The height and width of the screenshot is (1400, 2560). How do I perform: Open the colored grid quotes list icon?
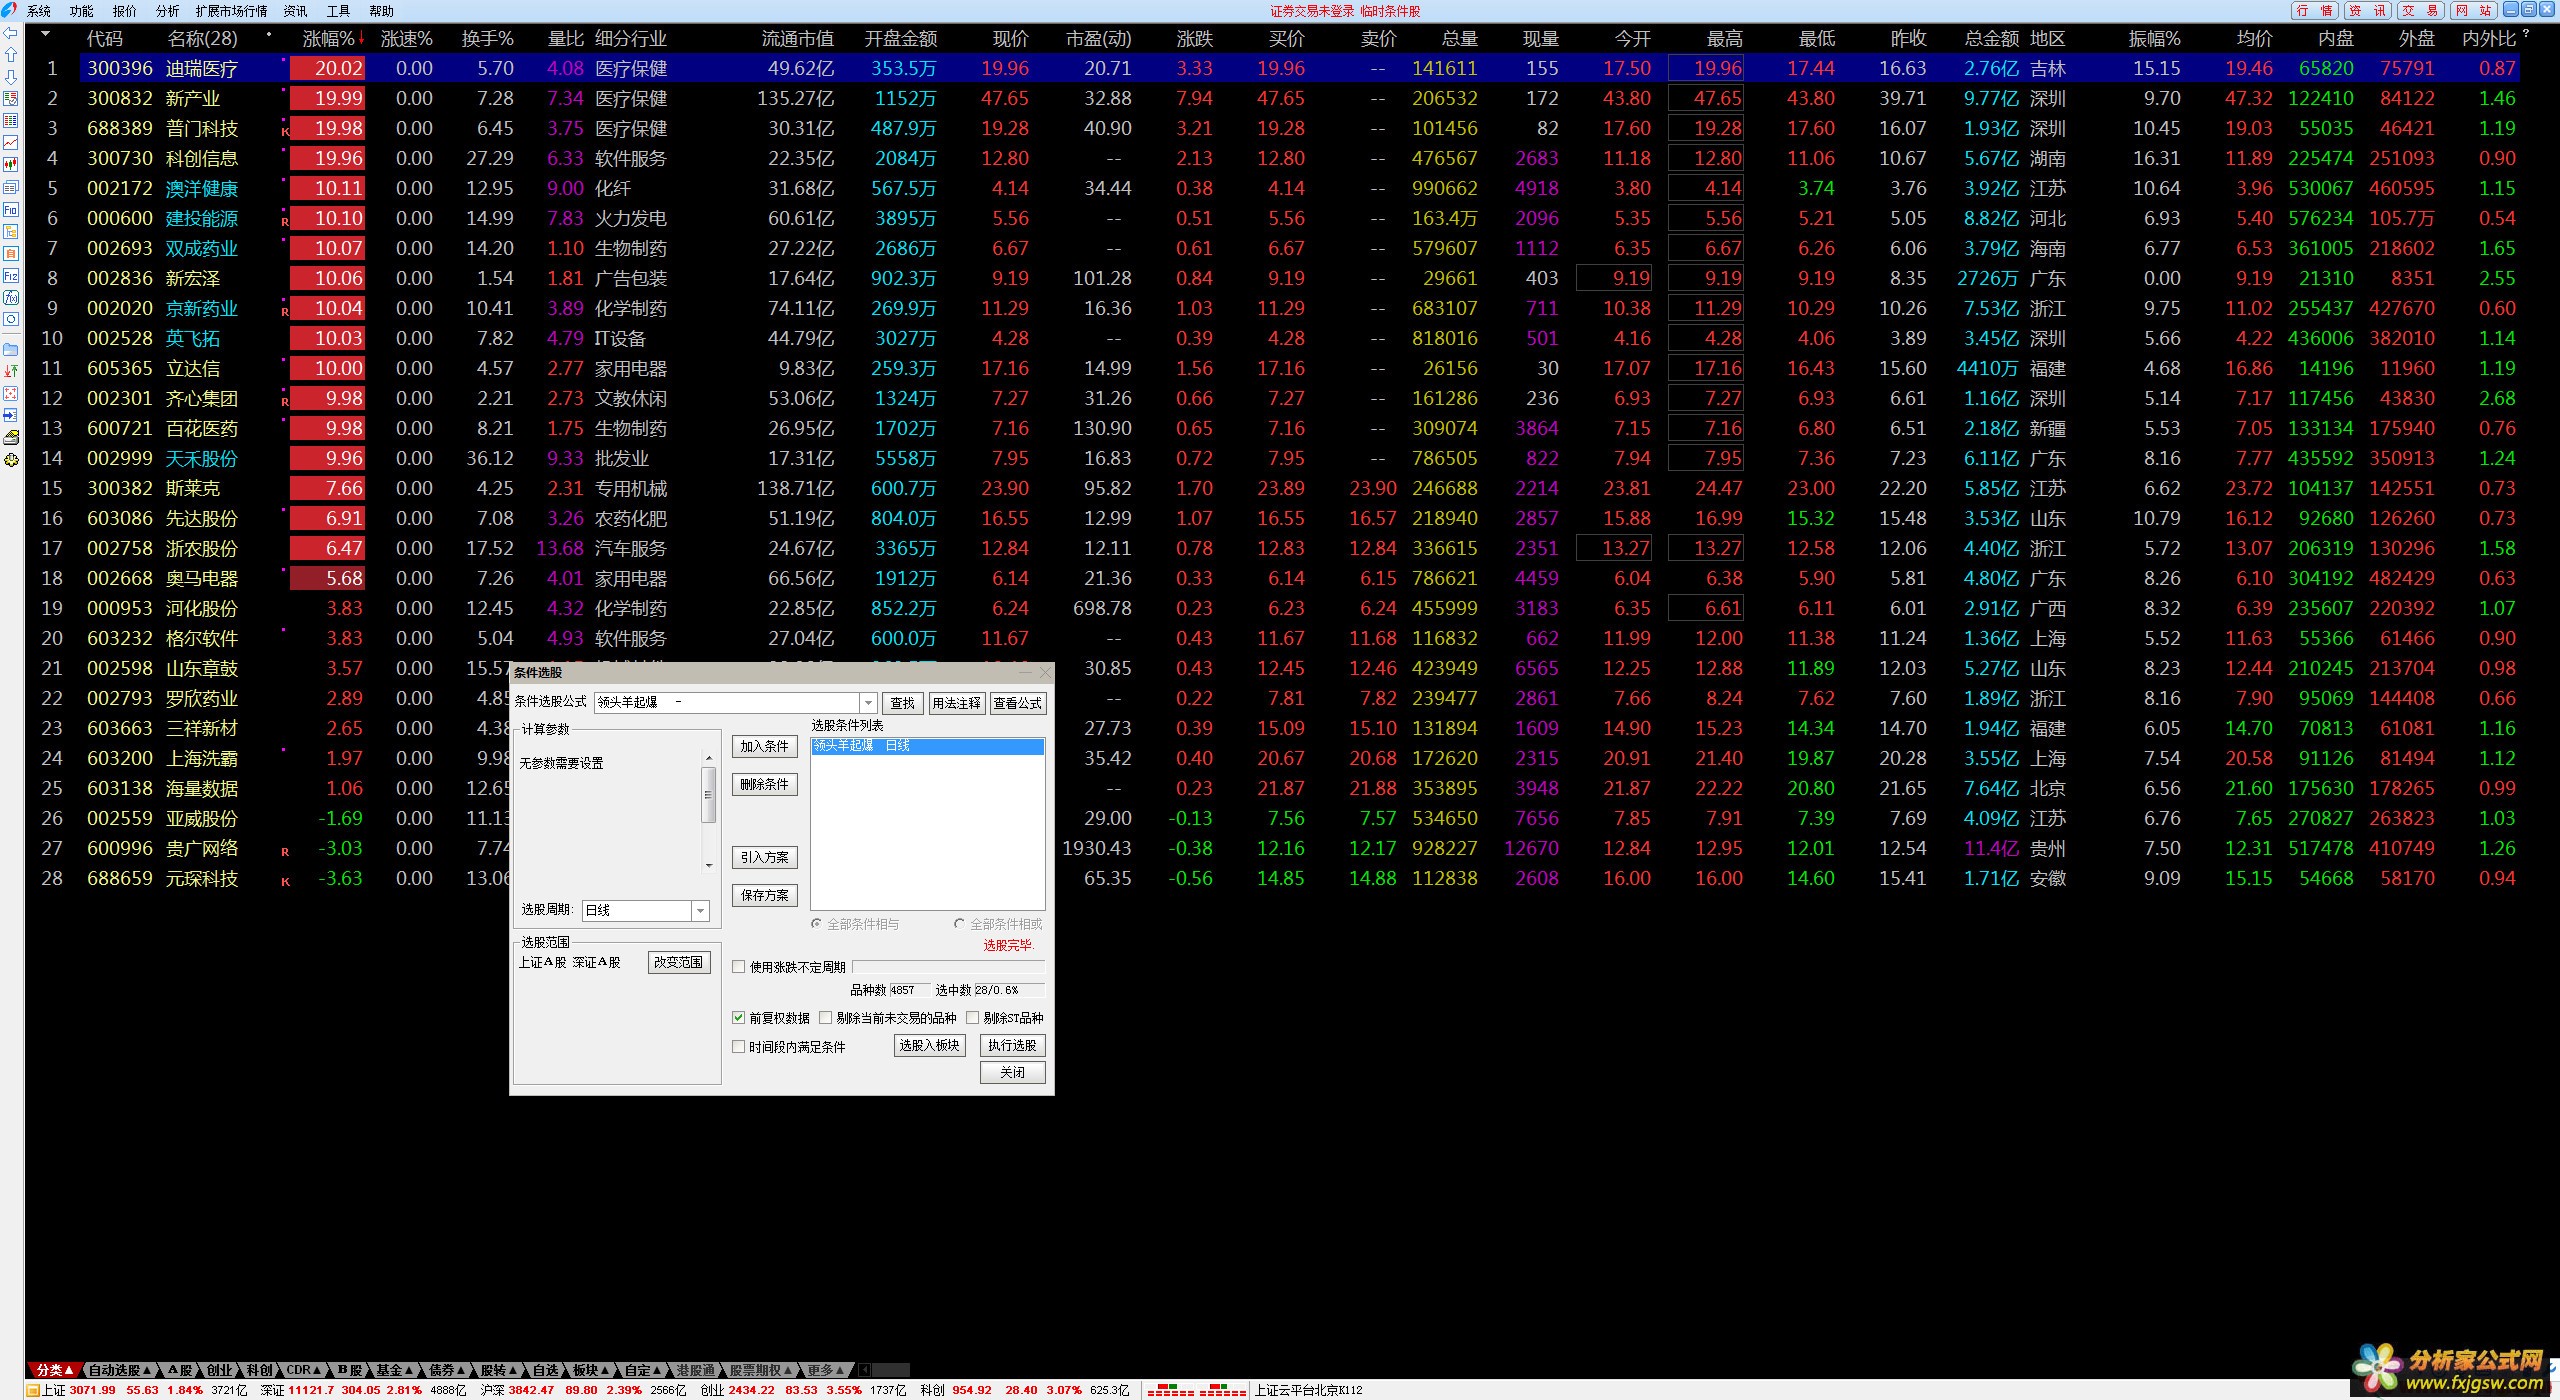point(11,121)
